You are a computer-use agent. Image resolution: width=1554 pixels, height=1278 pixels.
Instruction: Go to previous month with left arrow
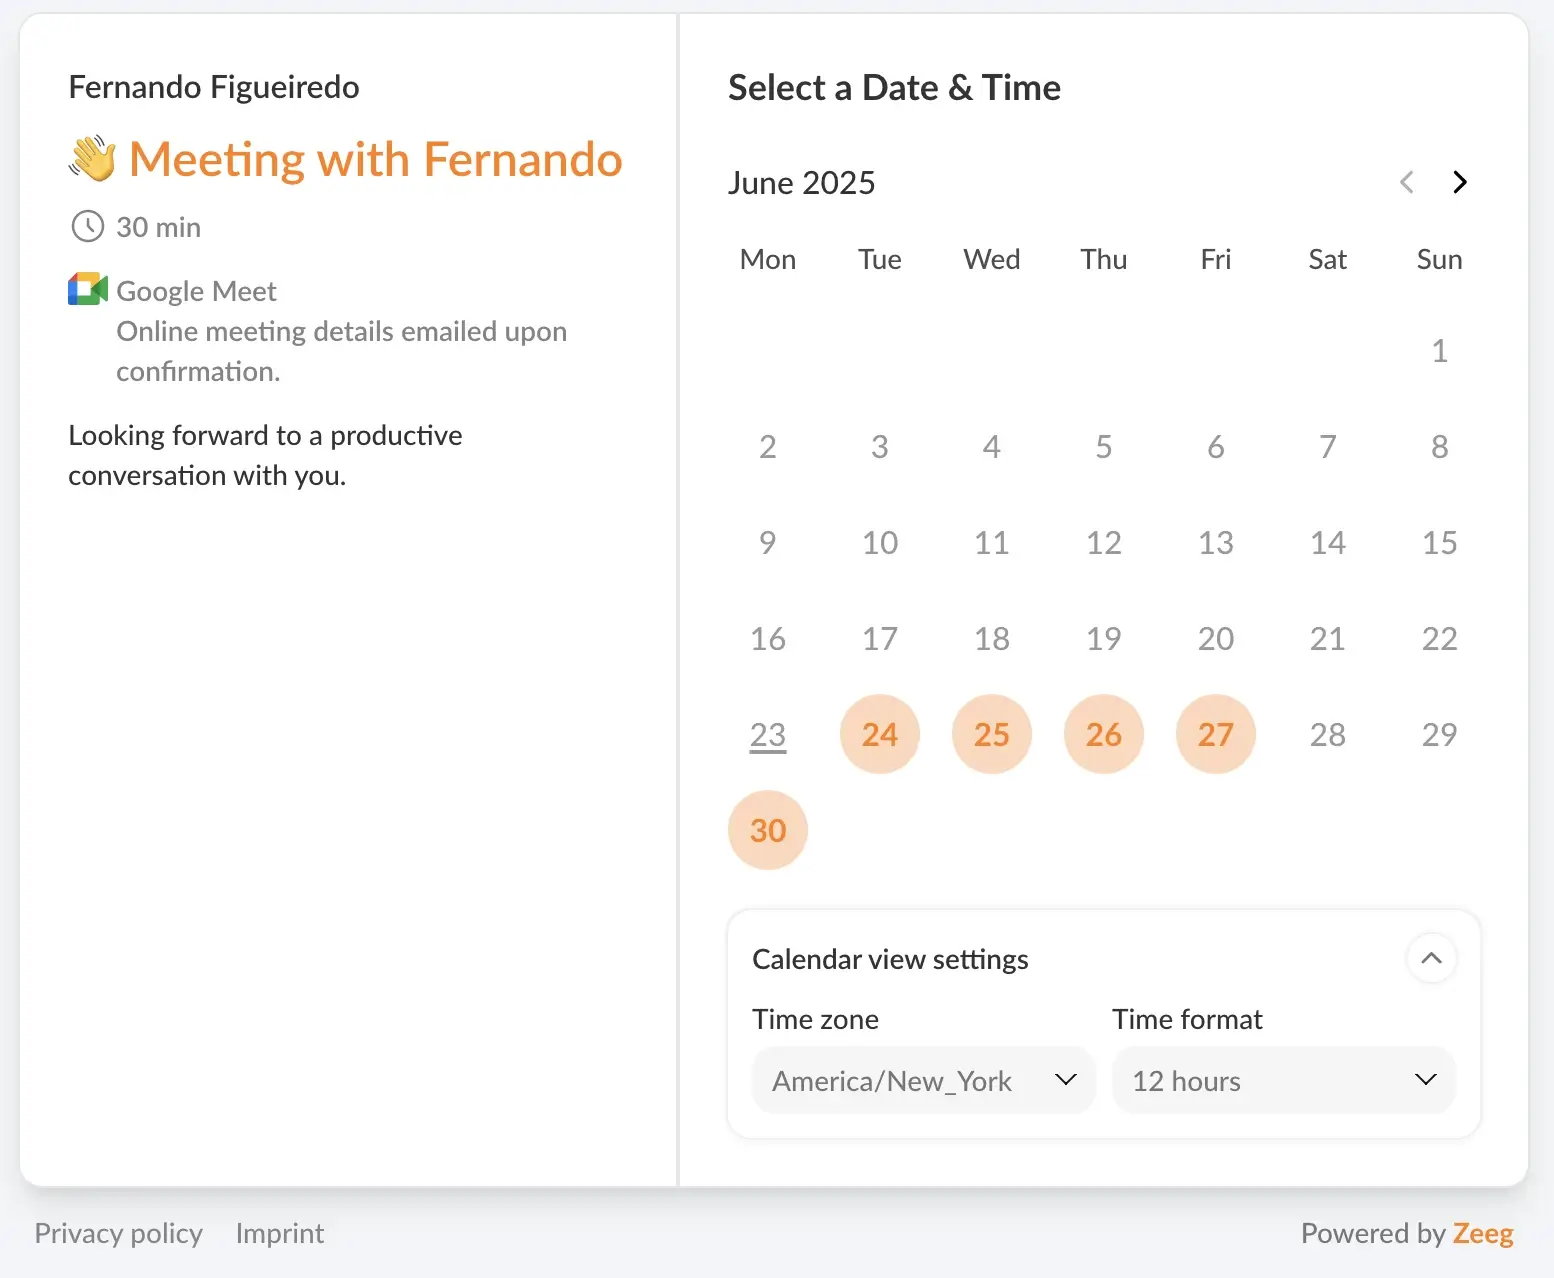pos(1407,182)
